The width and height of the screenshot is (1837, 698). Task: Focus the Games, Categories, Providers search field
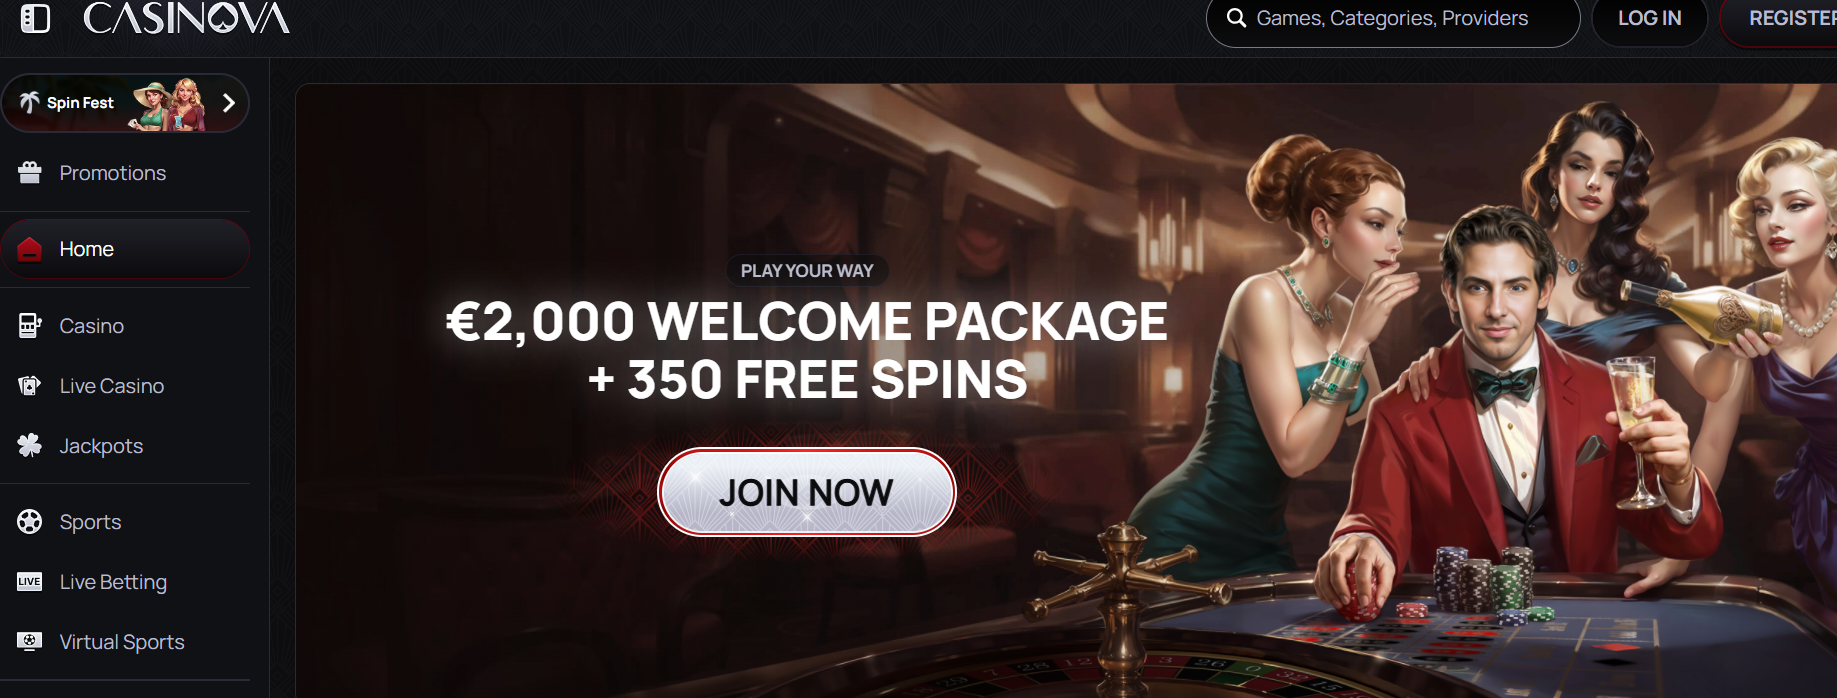tap(1393, 19)
